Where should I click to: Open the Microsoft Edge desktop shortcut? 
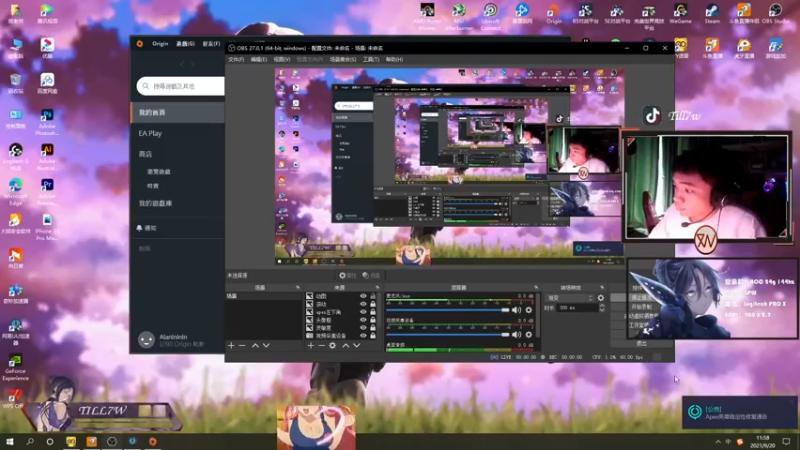coord(15,192)
